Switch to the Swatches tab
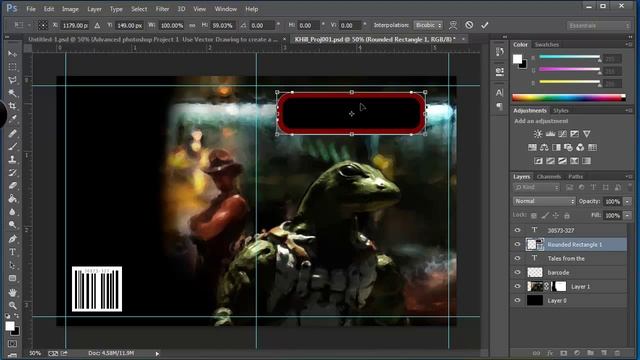 (547, 44)
